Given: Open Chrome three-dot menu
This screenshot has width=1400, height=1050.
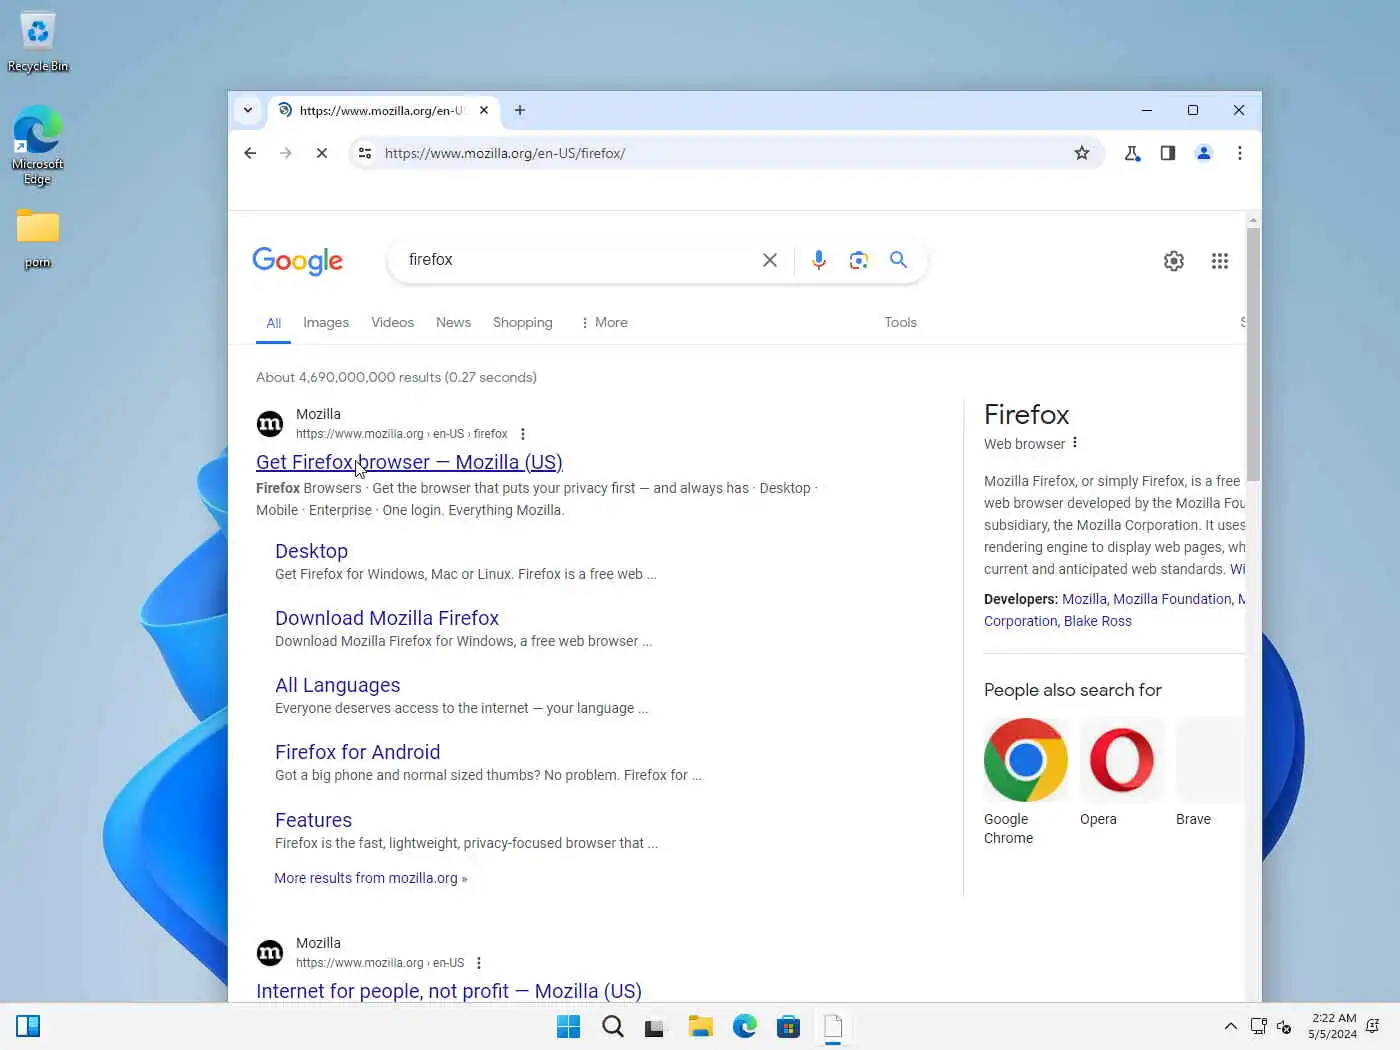Looking at the screenshot, I should point(1240,153).
